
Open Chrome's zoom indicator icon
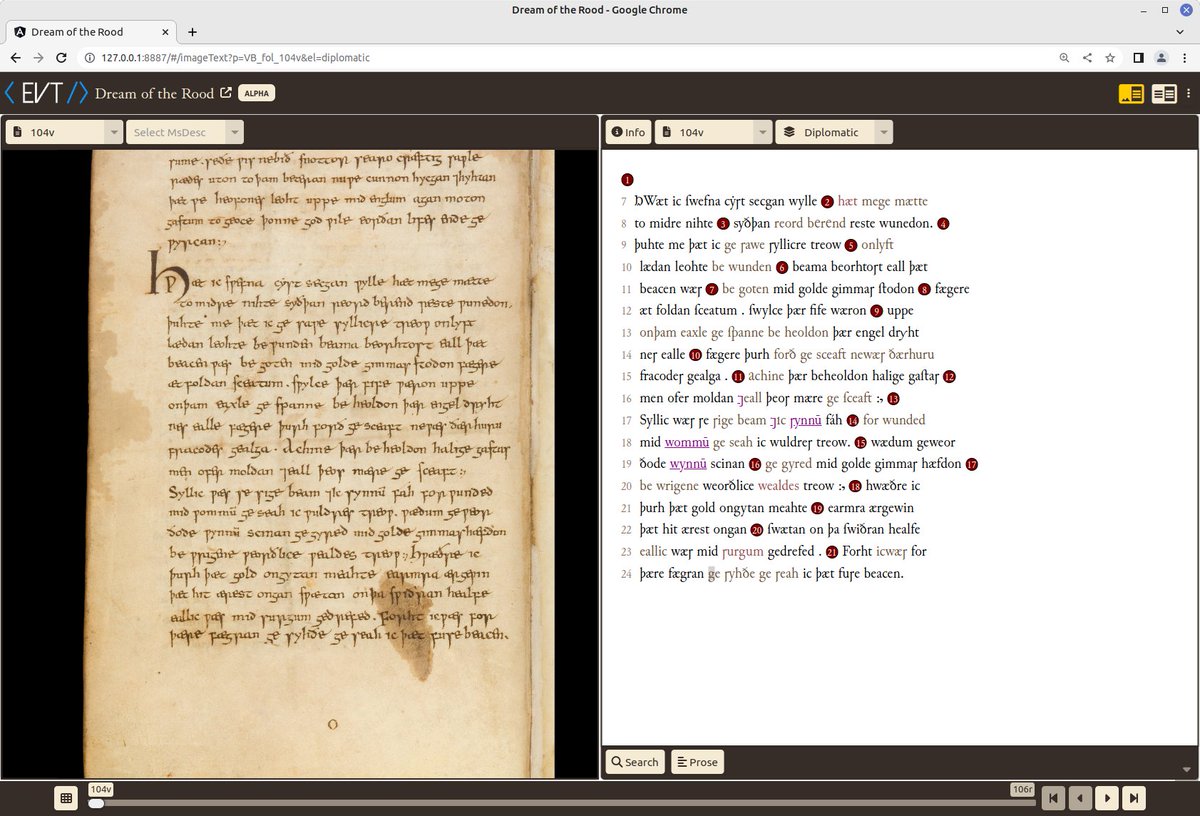[x=1064, y=58]
